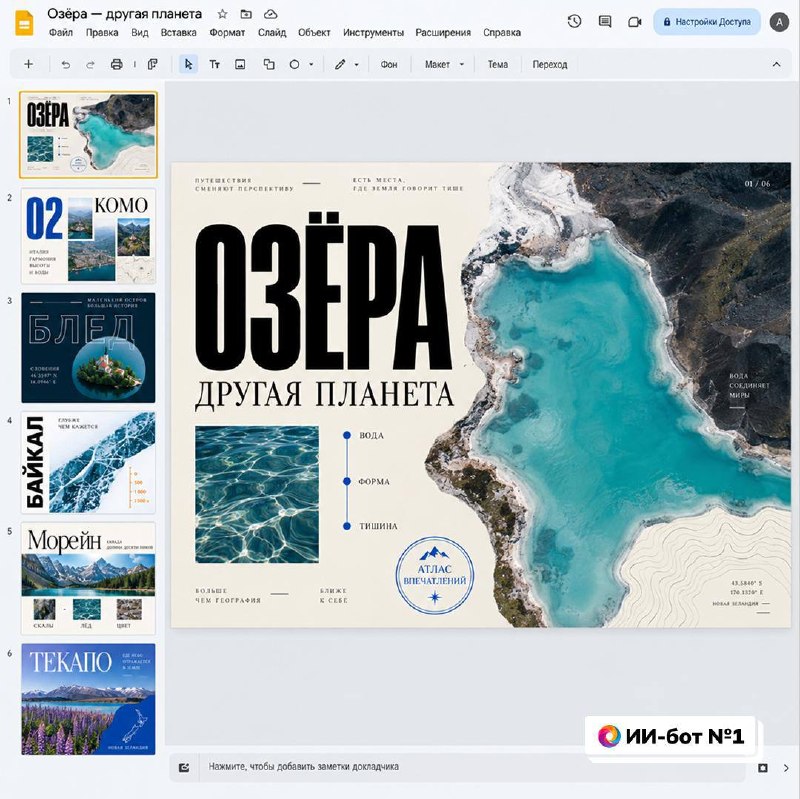Image resolution: width=800 pixels, height=799 pixels.
Task: Open the Формат menu
Action: (x=227, y=33)
